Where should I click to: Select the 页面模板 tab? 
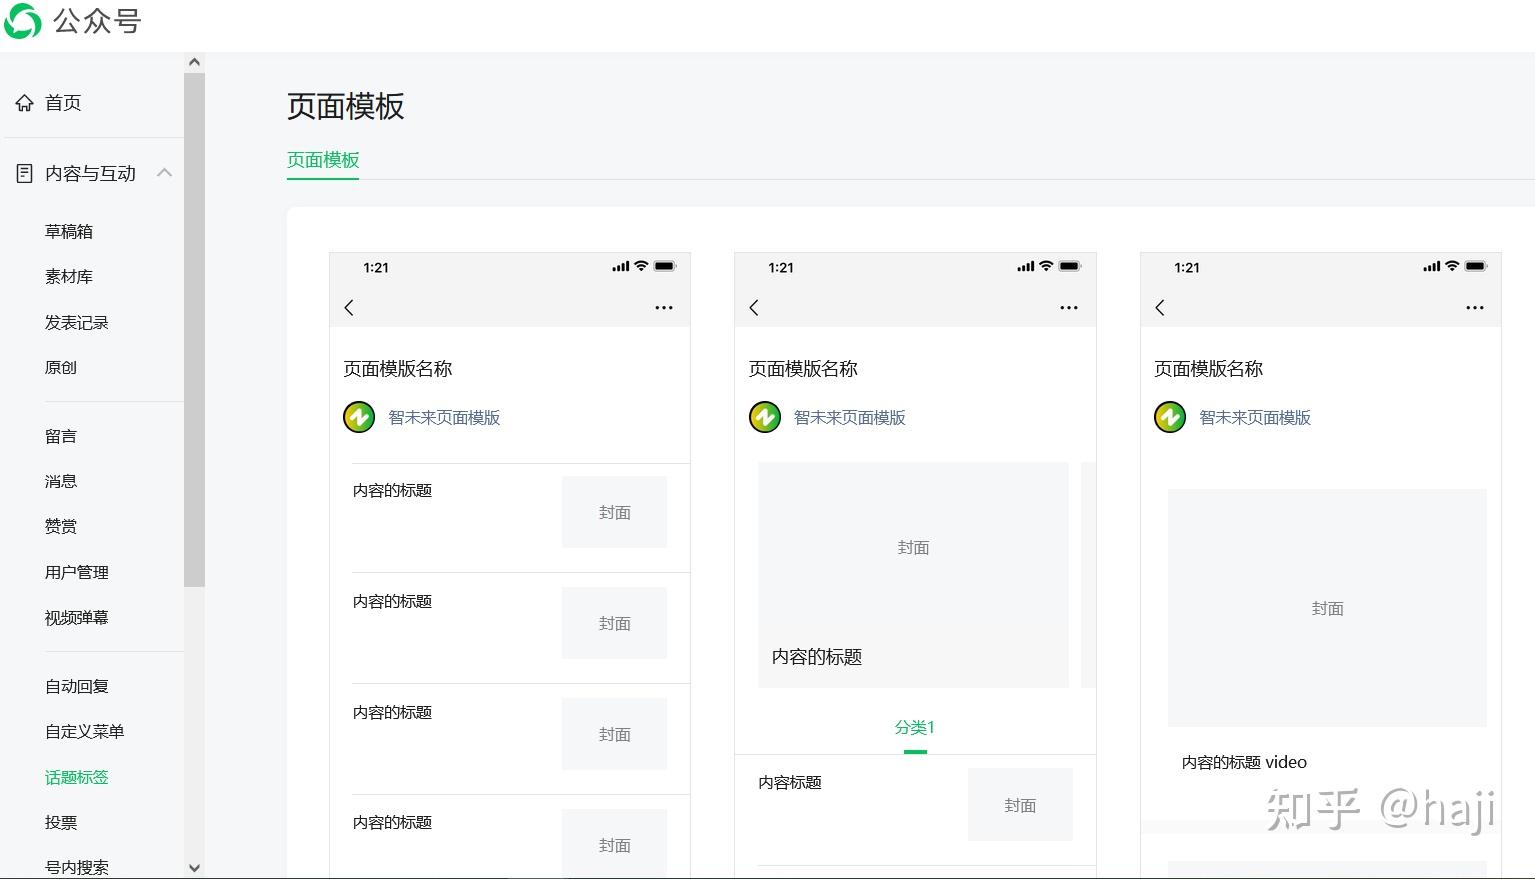(x=323, y=160)
